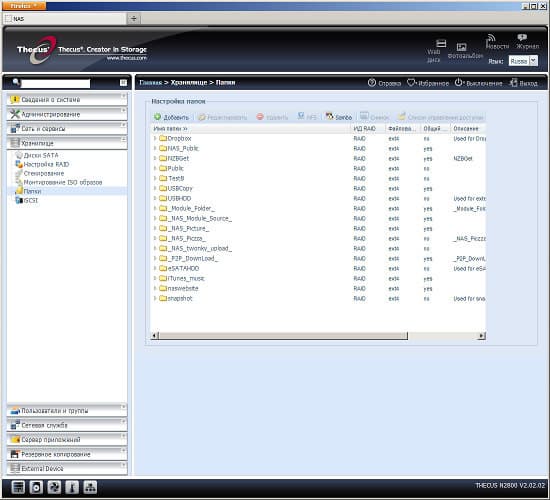The image size is (550, 500).
Task: Expand Пользователи и группы panel
Action: point(67,411)
